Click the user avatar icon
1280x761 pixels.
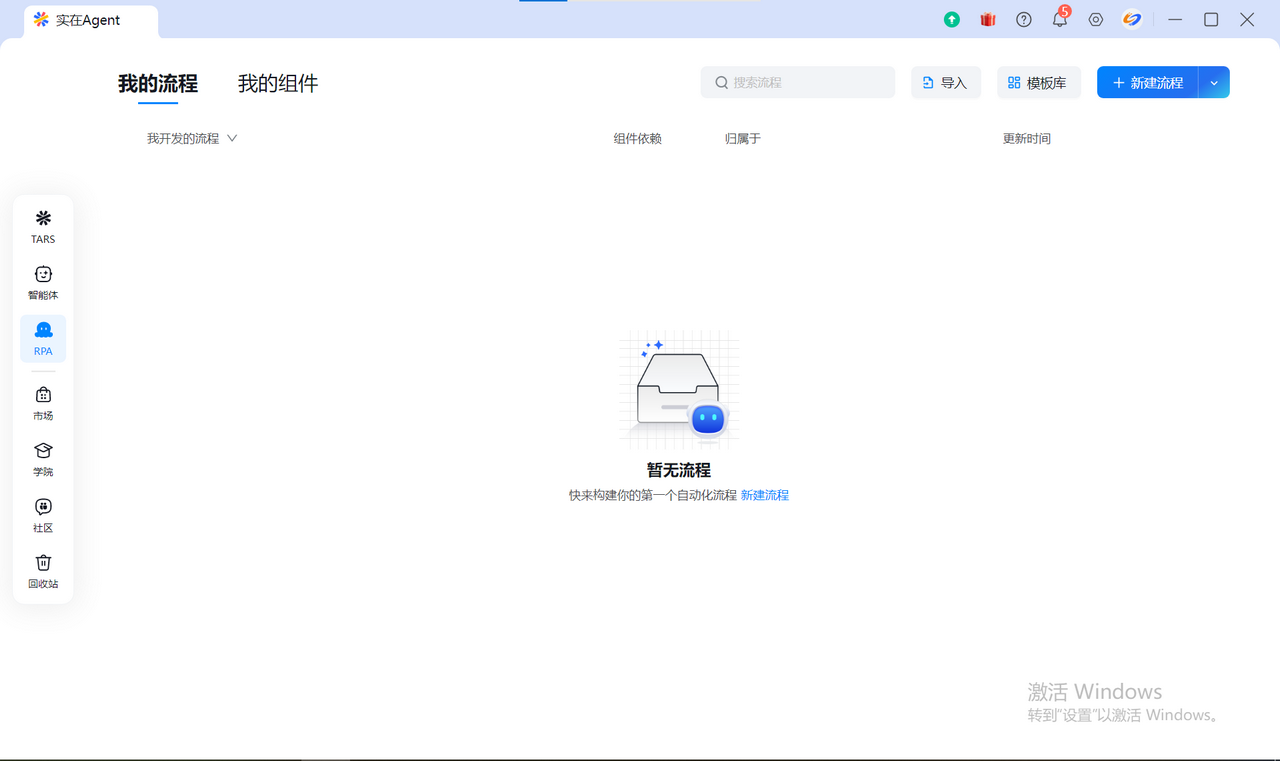(x=1132, y=19)
